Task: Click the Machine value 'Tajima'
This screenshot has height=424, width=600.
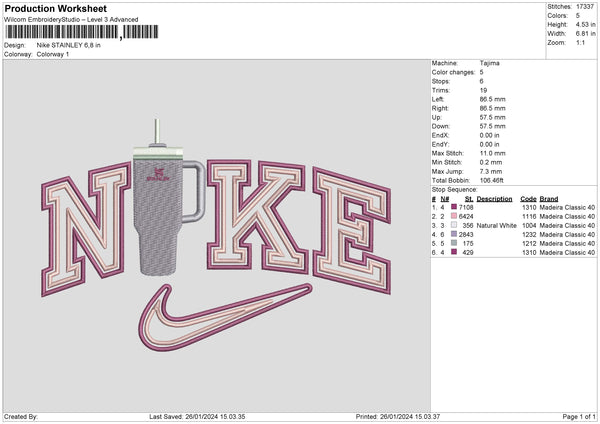Action: tap(489, 63)
